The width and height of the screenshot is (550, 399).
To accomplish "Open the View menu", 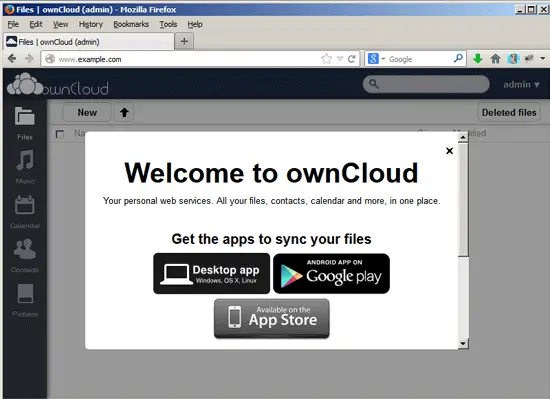I will click(x=60, y=24).
